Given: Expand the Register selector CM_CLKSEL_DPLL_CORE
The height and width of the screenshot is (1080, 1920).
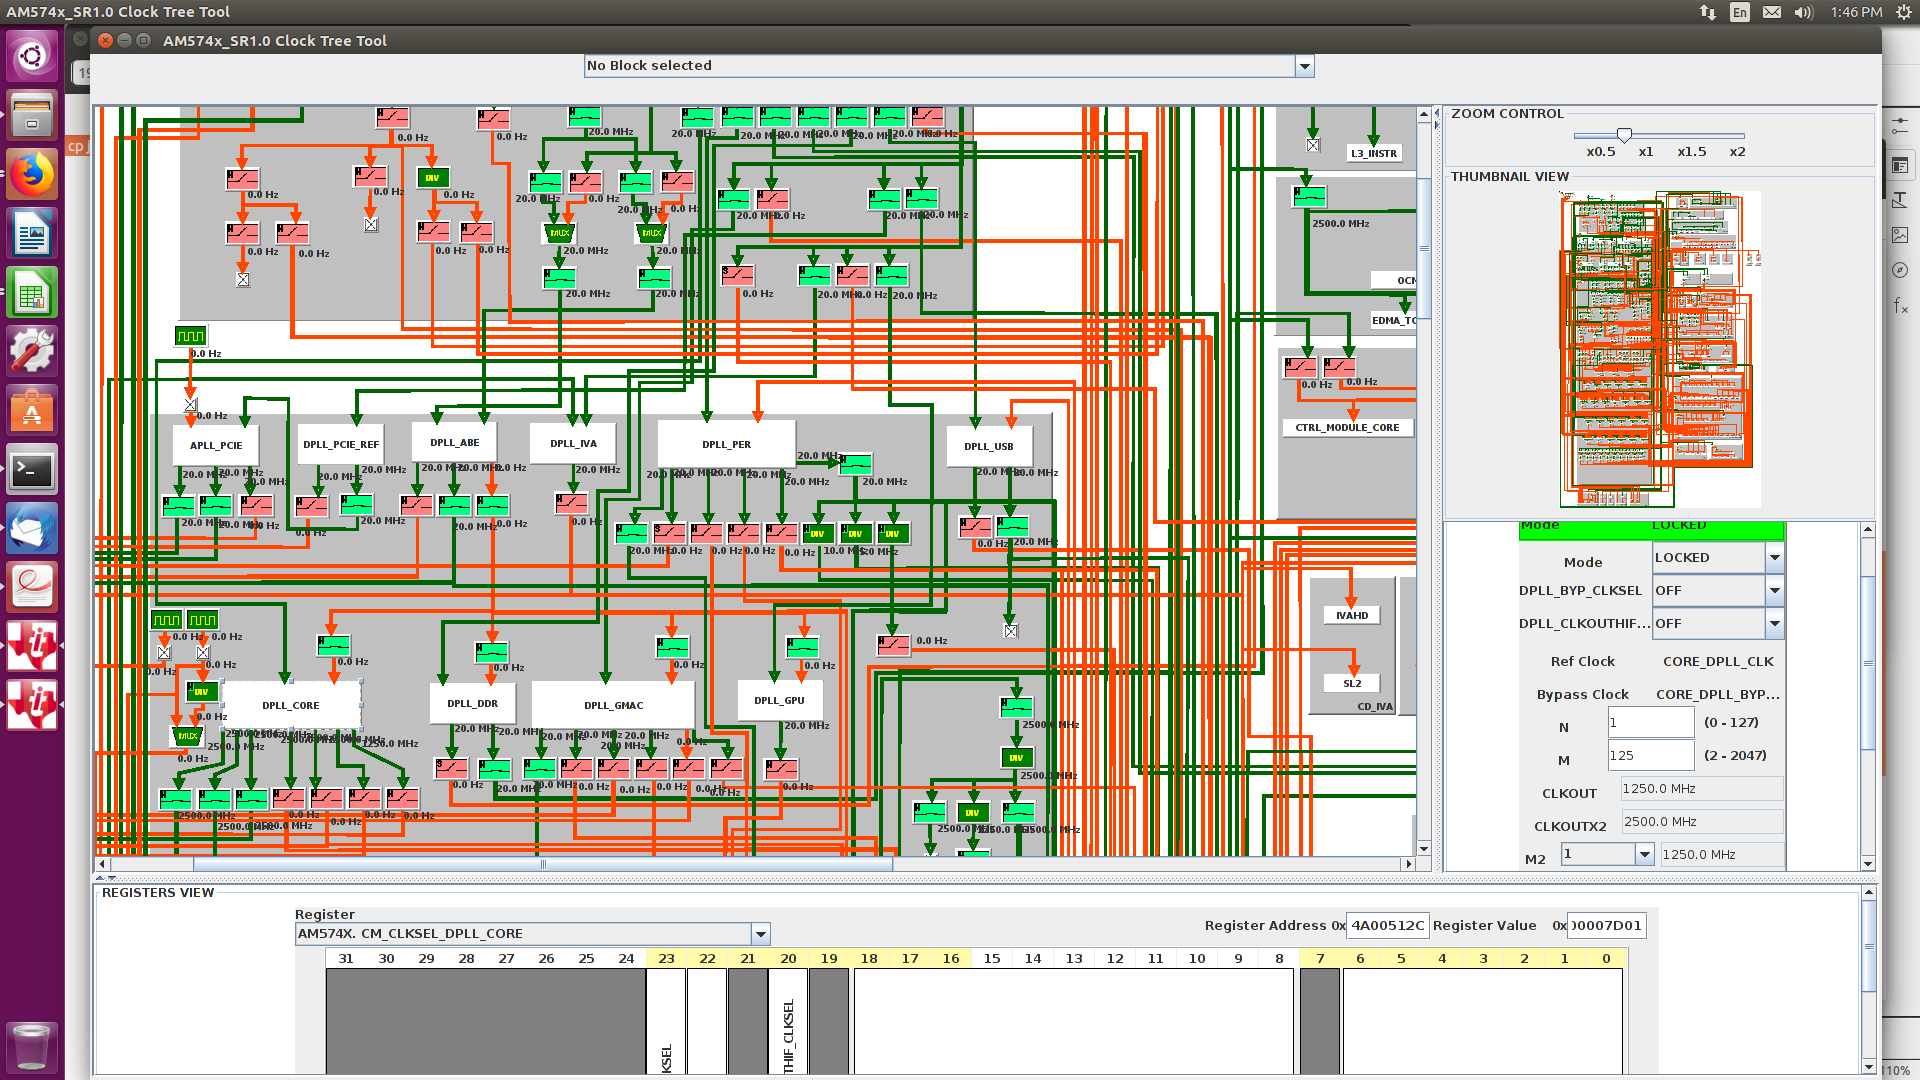Looking at the screenshot, I should click(761, 933).
